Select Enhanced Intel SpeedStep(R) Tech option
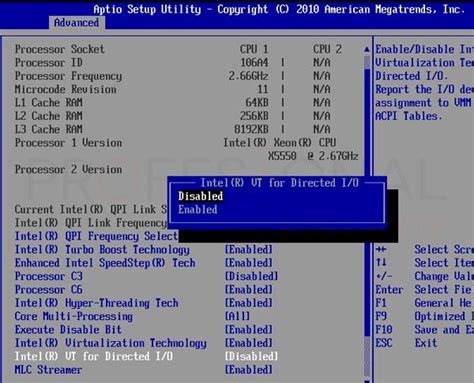The width and height of the screenshot is (474, 383). click(105, 263)
